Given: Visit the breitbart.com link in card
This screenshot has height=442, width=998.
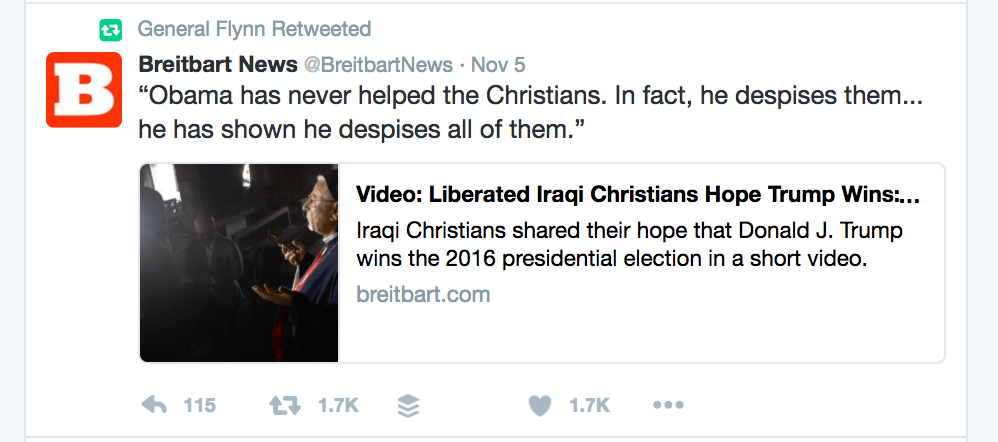Looking at the screenshot, I should [x=423, y=294].
